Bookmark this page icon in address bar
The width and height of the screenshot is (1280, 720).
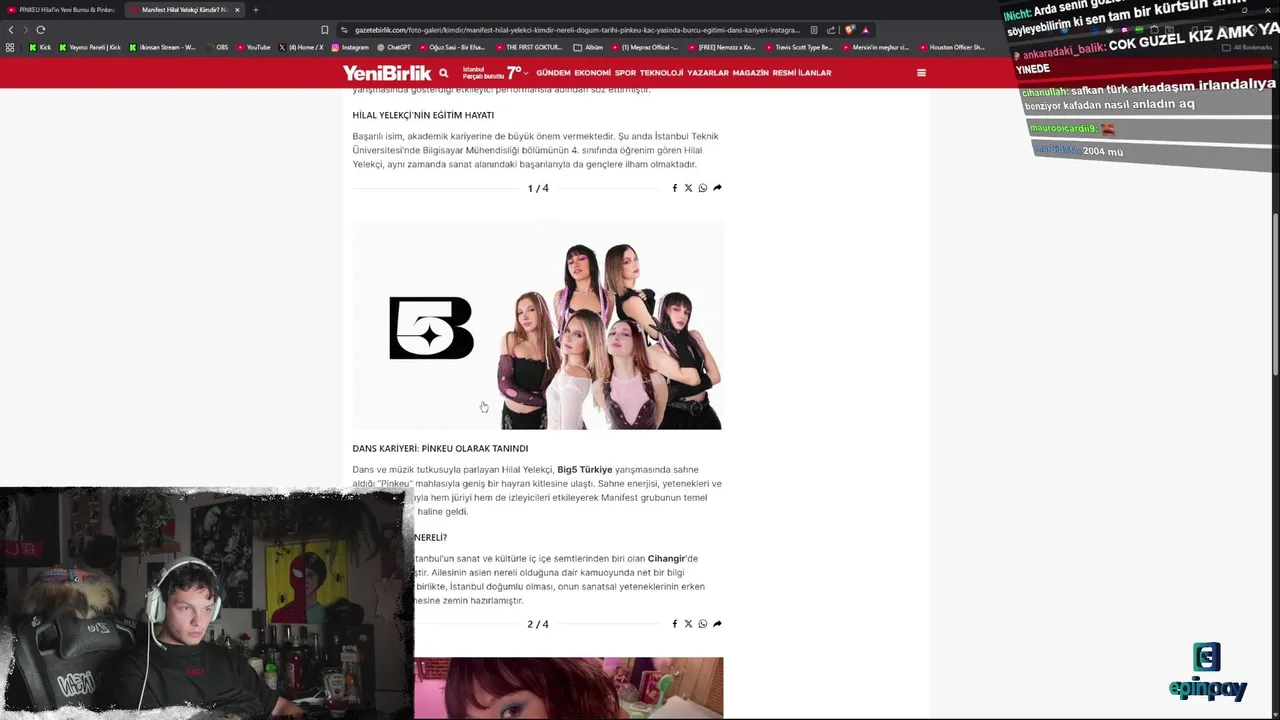pyautogui.click(x=324, y=30)
